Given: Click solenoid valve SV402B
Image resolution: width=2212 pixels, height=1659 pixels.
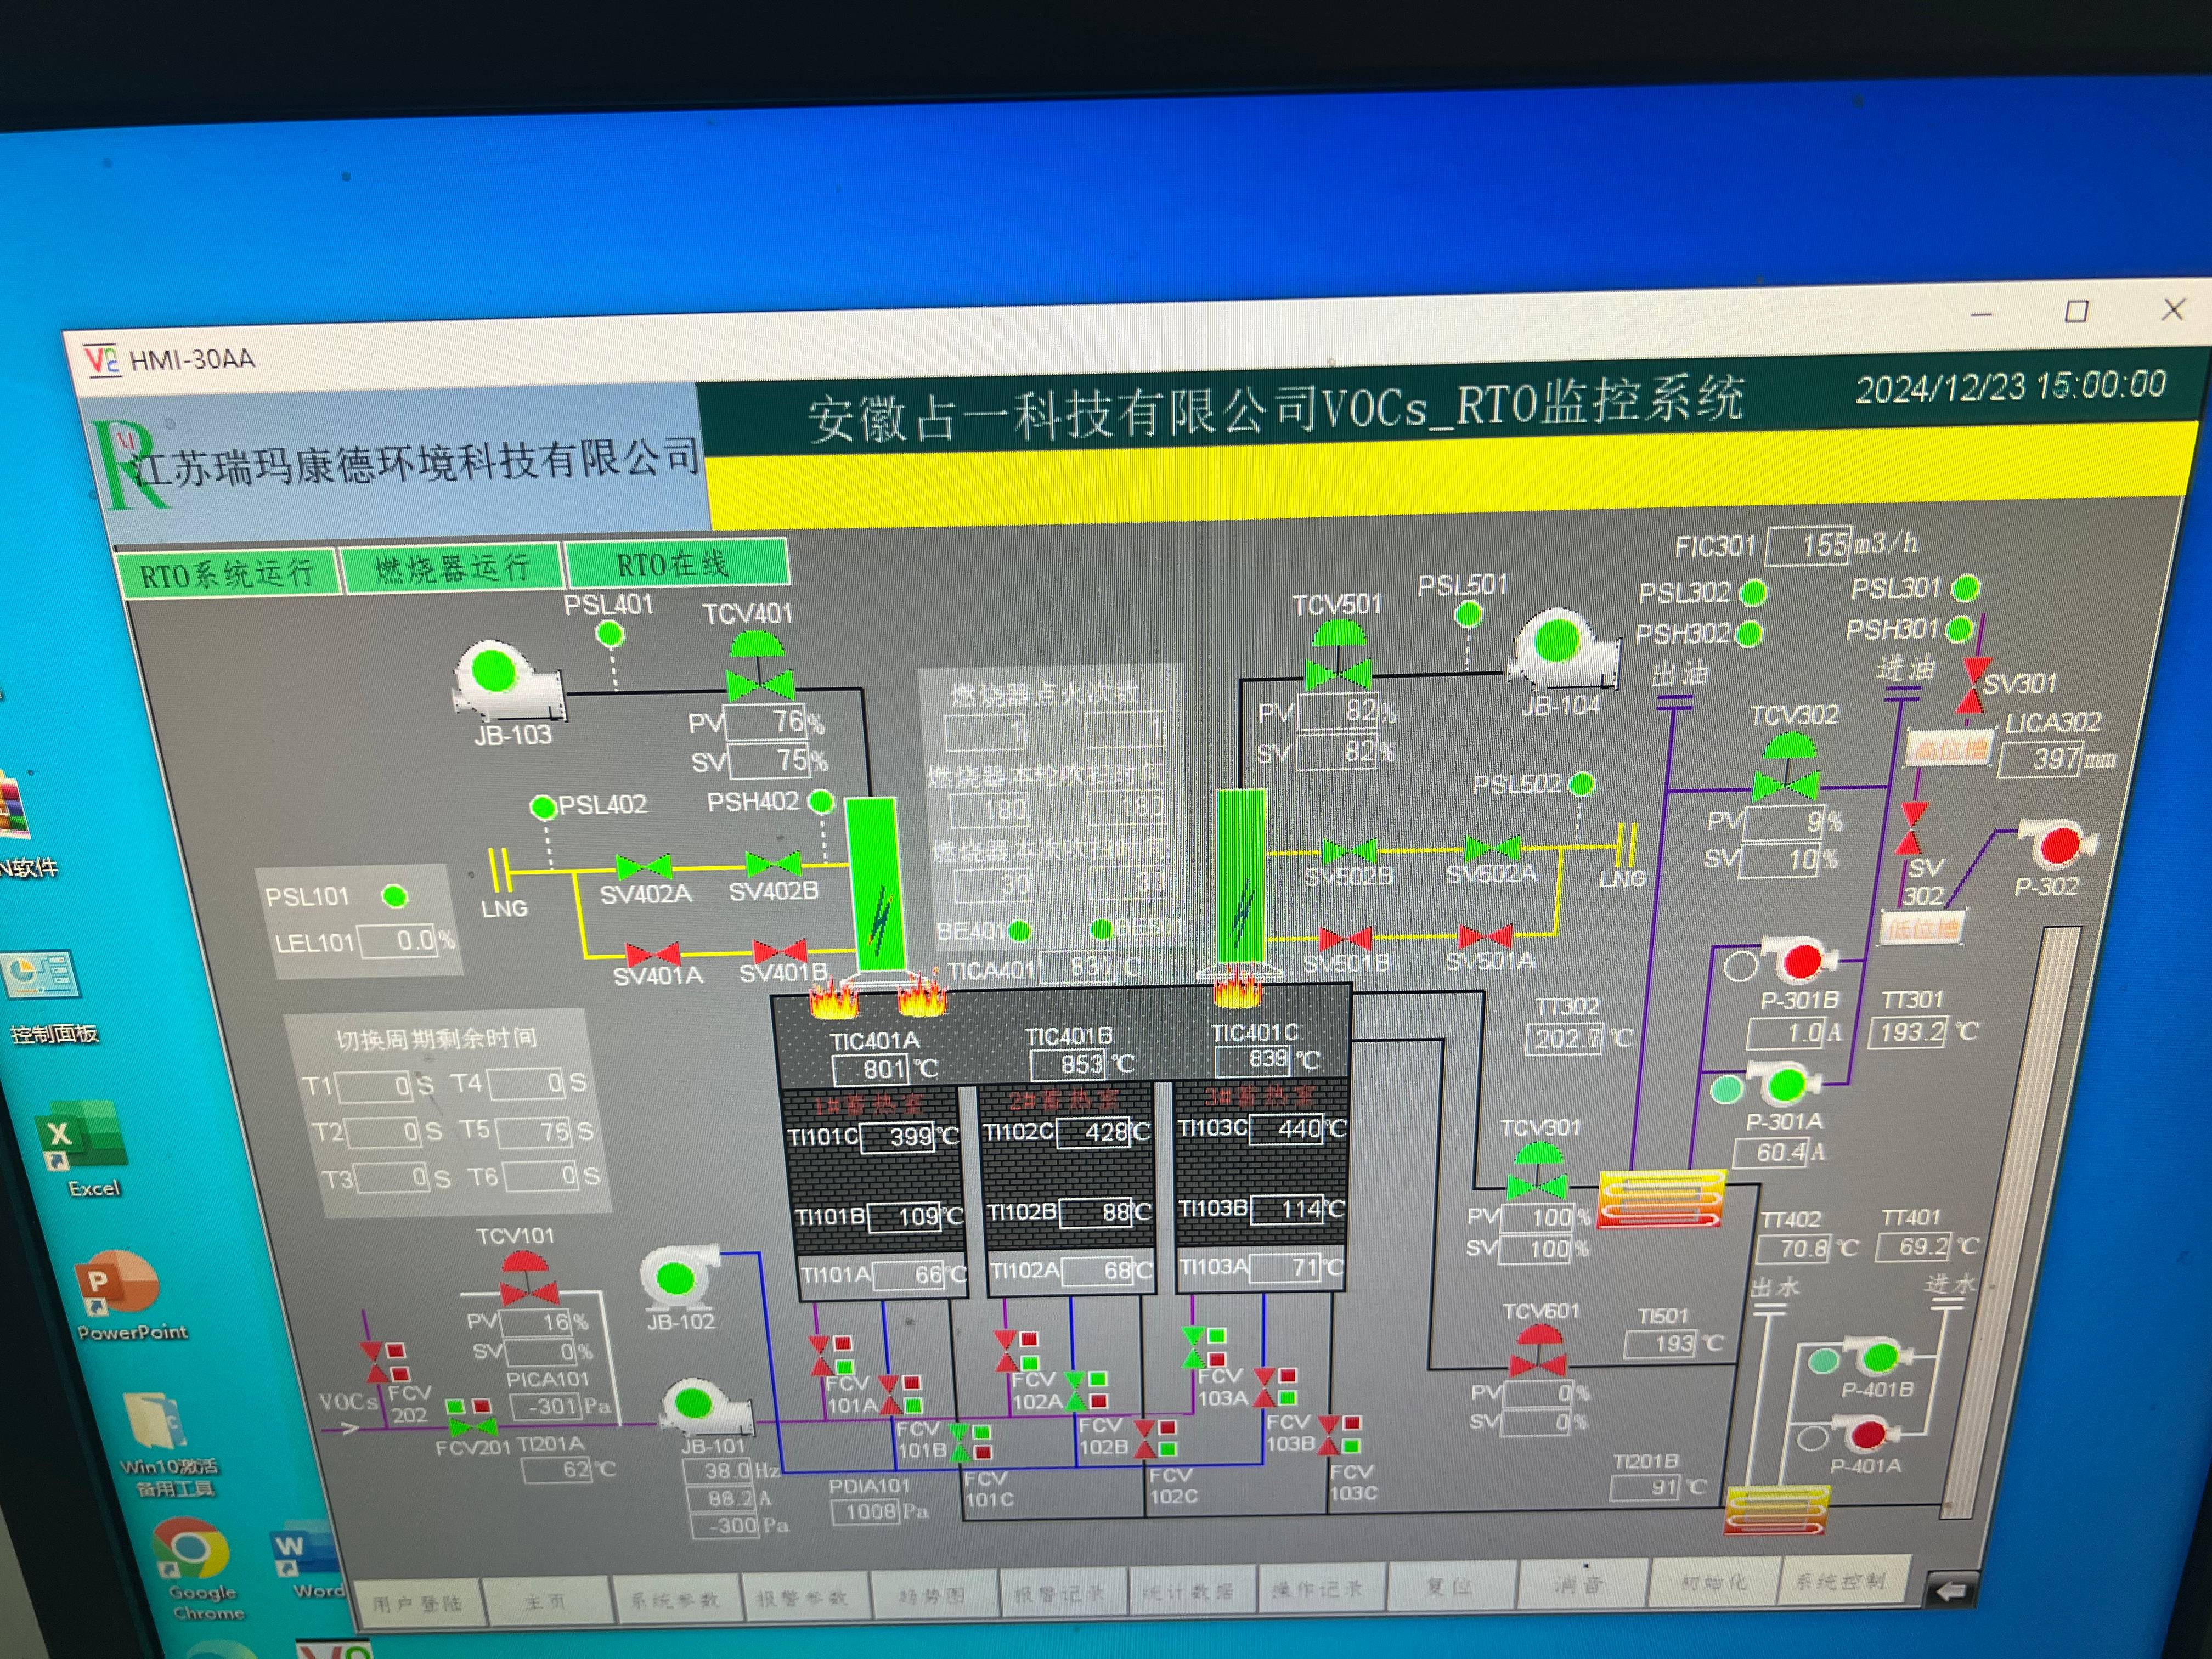Looking at the screenshot, I should click(x=773, y=863).
